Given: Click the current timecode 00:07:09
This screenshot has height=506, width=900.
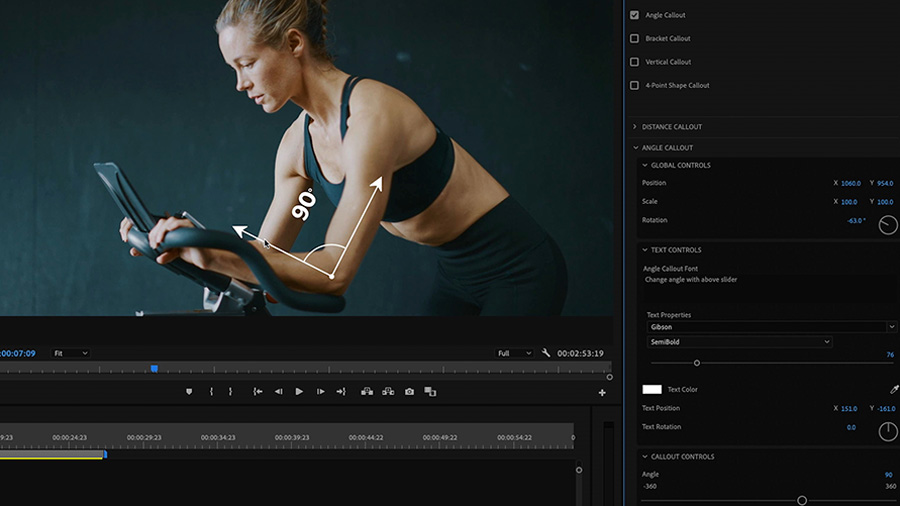Looking at the screenshot, I should [x=18, y=353].
